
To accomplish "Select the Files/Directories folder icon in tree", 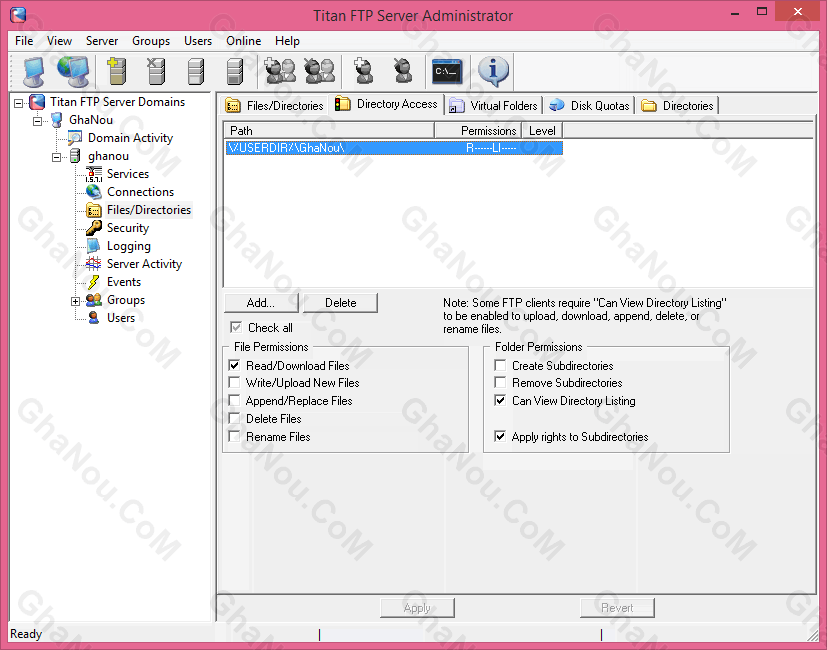I will pos(94,210).
